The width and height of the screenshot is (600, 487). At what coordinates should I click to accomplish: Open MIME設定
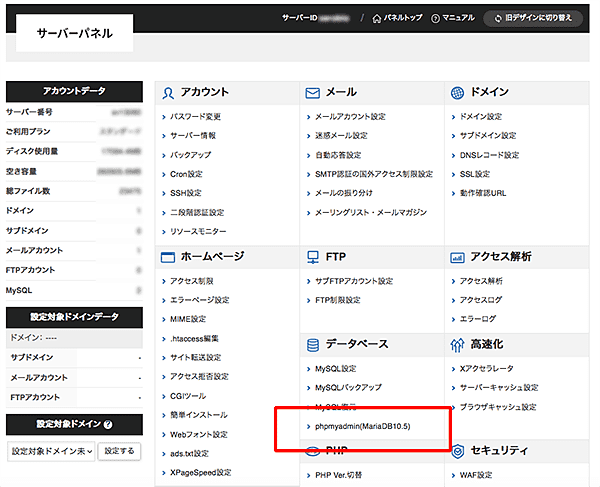188,319
